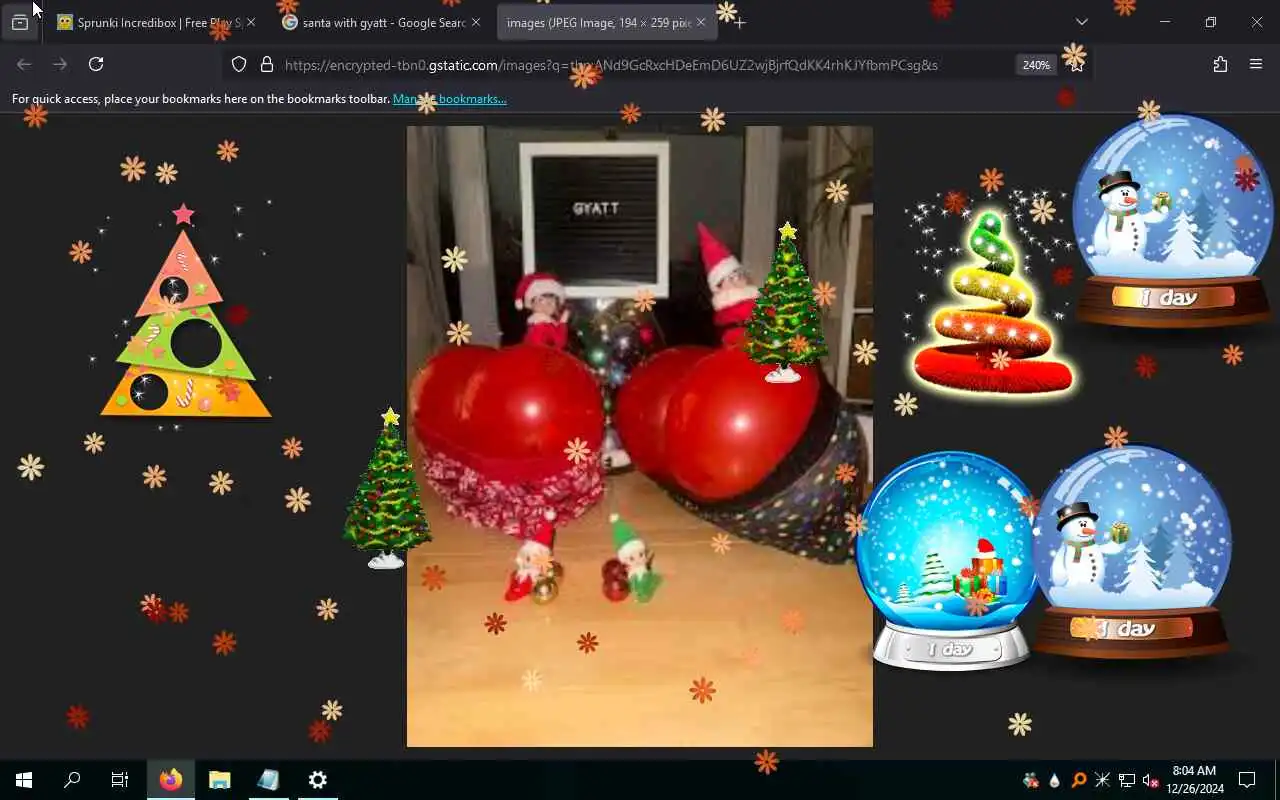Restore down the Firefox window
Viewport: 1280px width, 800px height.
pyautogui.click(x=1211, y=22)
